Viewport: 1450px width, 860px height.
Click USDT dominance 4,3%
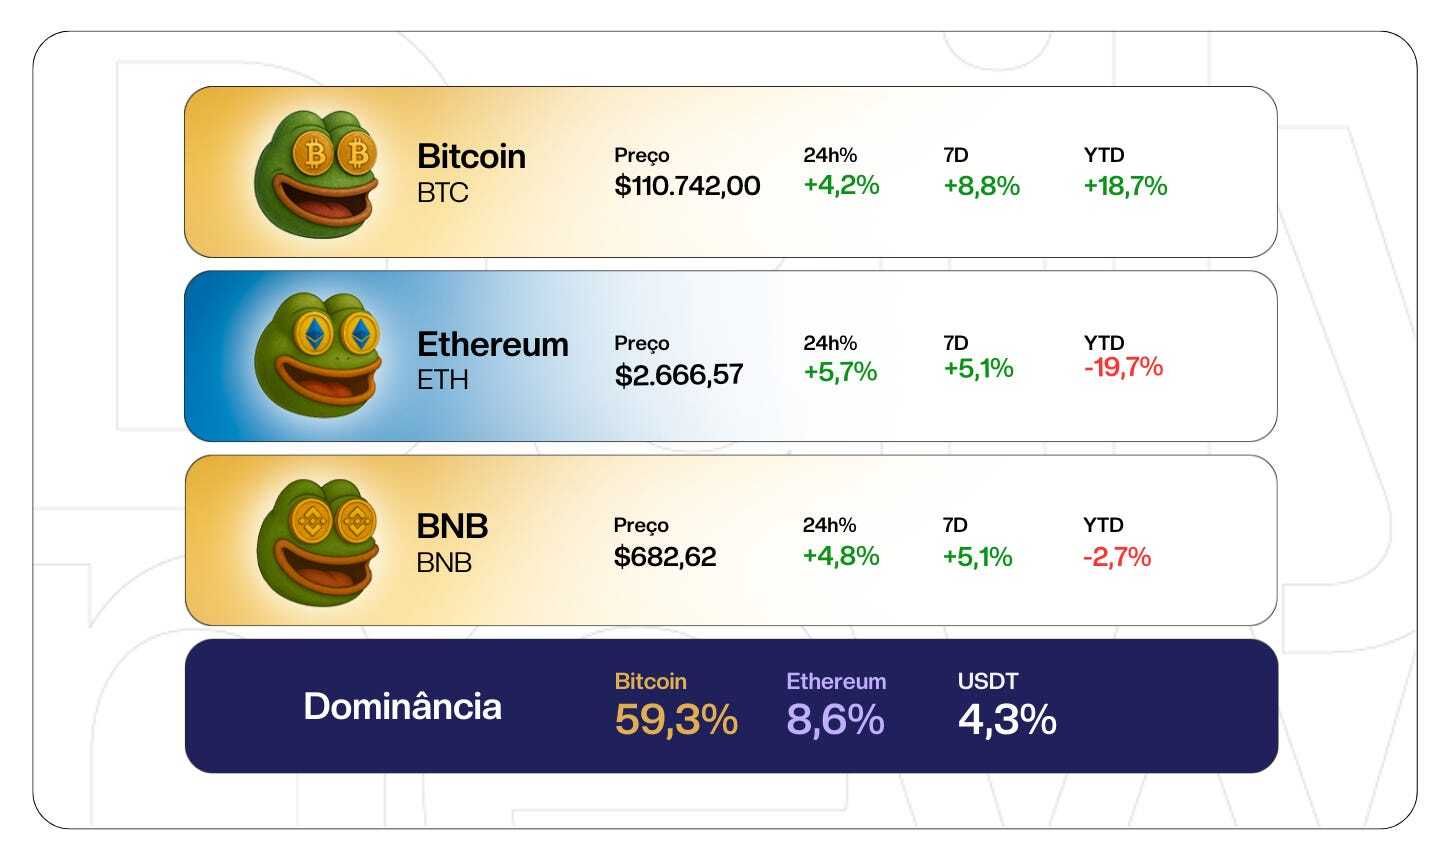click(1007, 720)
